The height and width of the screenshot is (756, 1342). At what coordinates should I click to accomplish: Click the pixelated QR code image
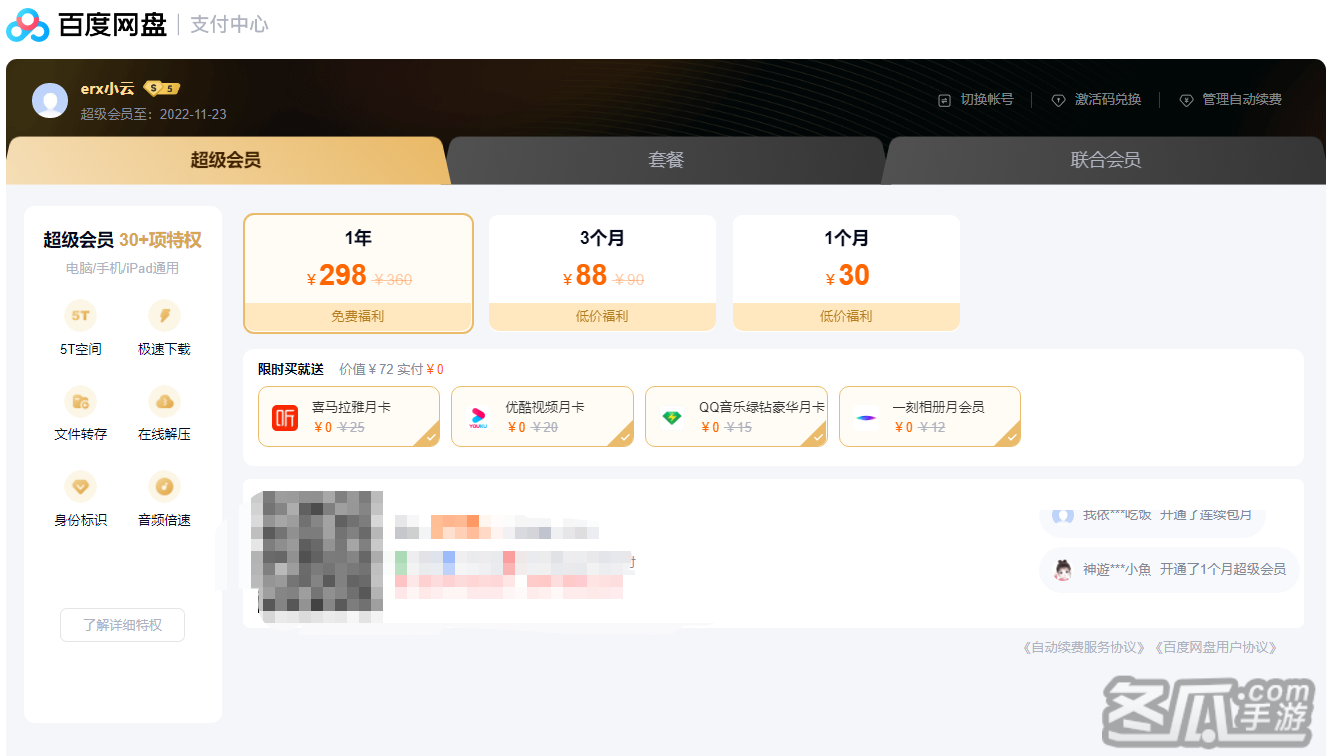[317, 556]
